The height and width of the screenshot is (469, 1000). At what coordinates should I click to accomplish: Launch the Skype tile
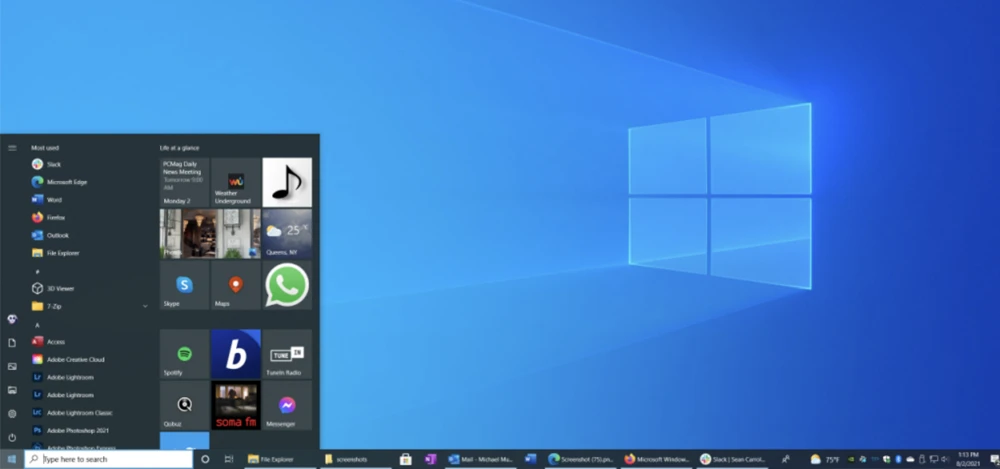coord(184,285)
